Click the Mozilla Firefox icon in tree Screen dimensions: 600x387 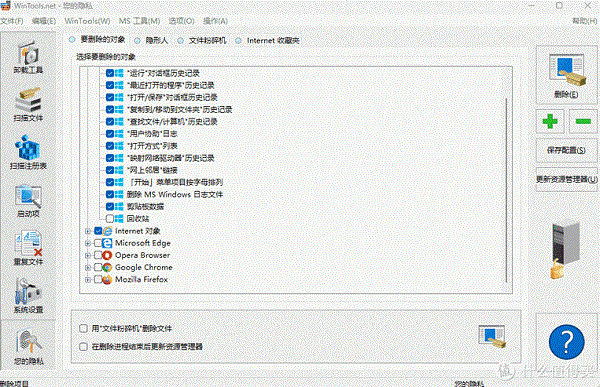108,279
